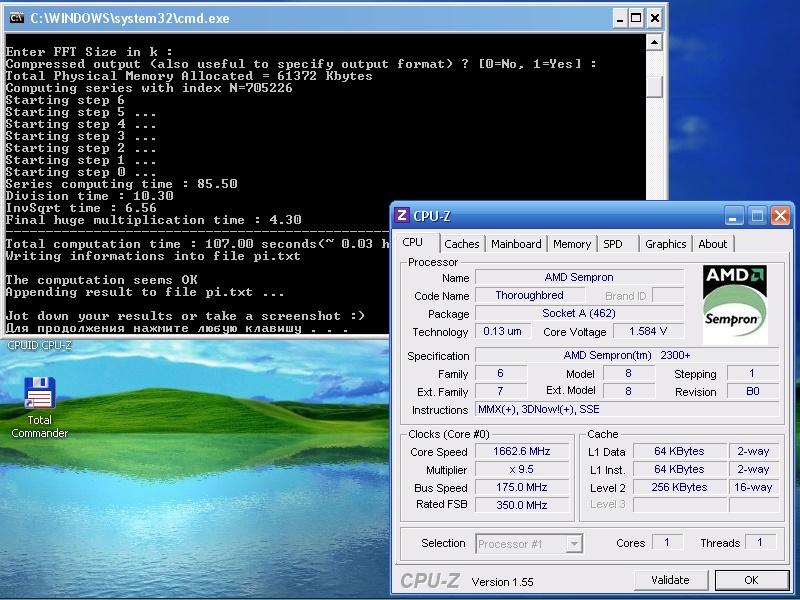Close the cmd.exe window

pyautogui.click(x=655, y=19)
